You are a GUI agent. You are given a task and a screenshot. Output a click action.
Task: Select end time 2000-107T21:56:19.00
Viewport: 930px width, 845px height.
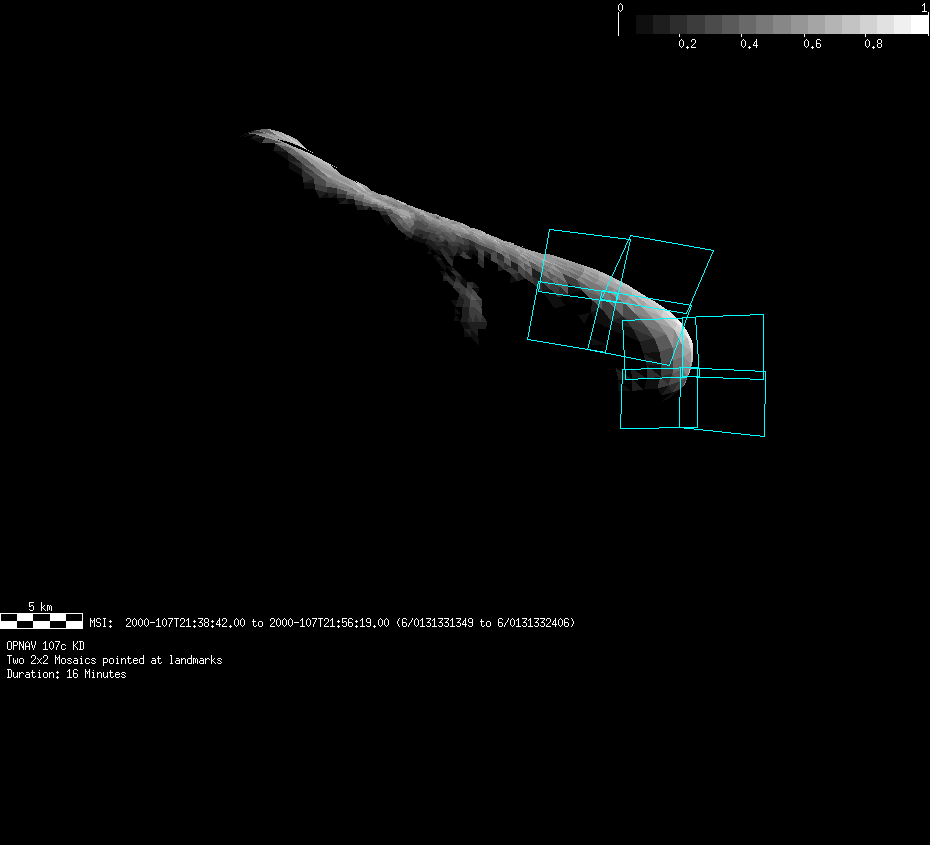(x=329, y=623)
